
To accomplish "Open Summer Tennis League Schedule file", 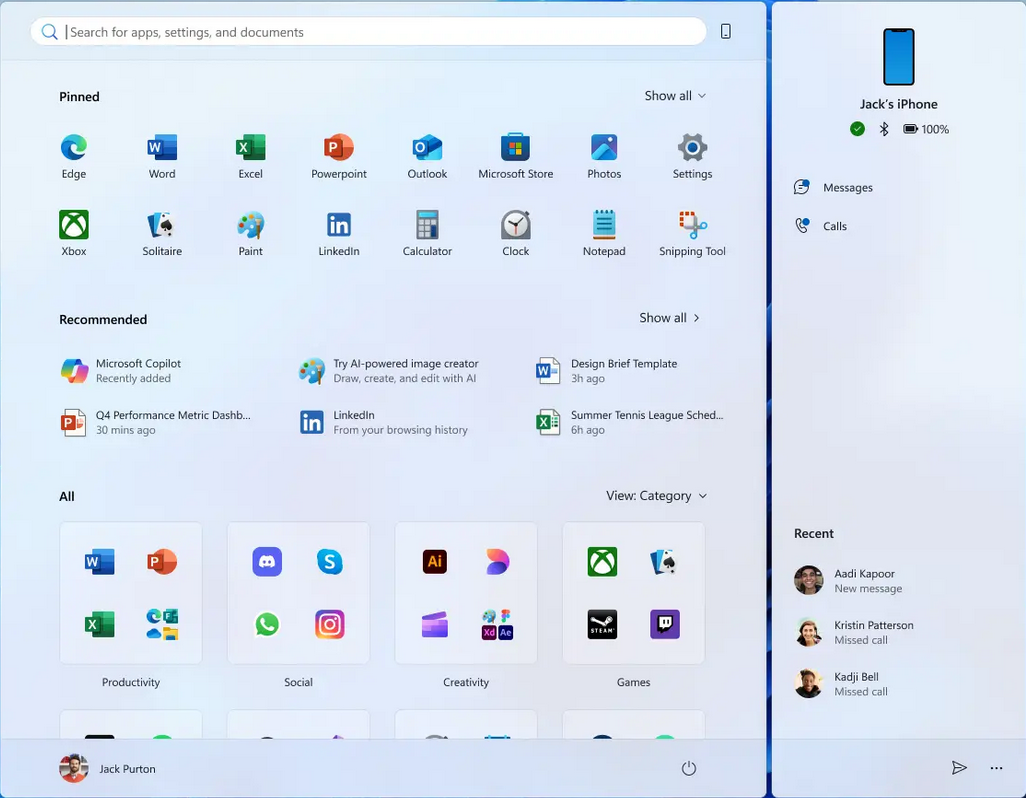I will [x=630, y=423].
